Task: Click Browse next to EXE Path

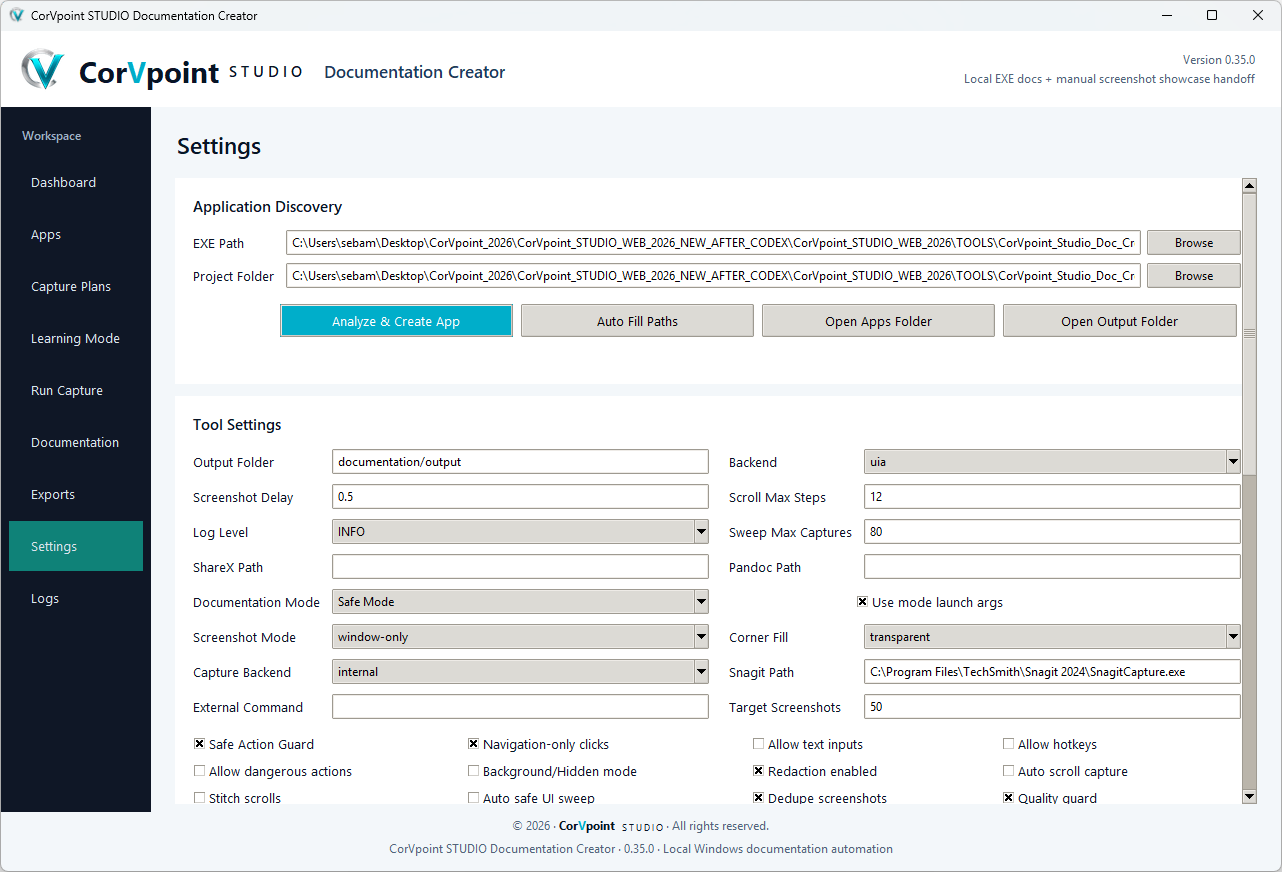Action: pos(1194,243)
